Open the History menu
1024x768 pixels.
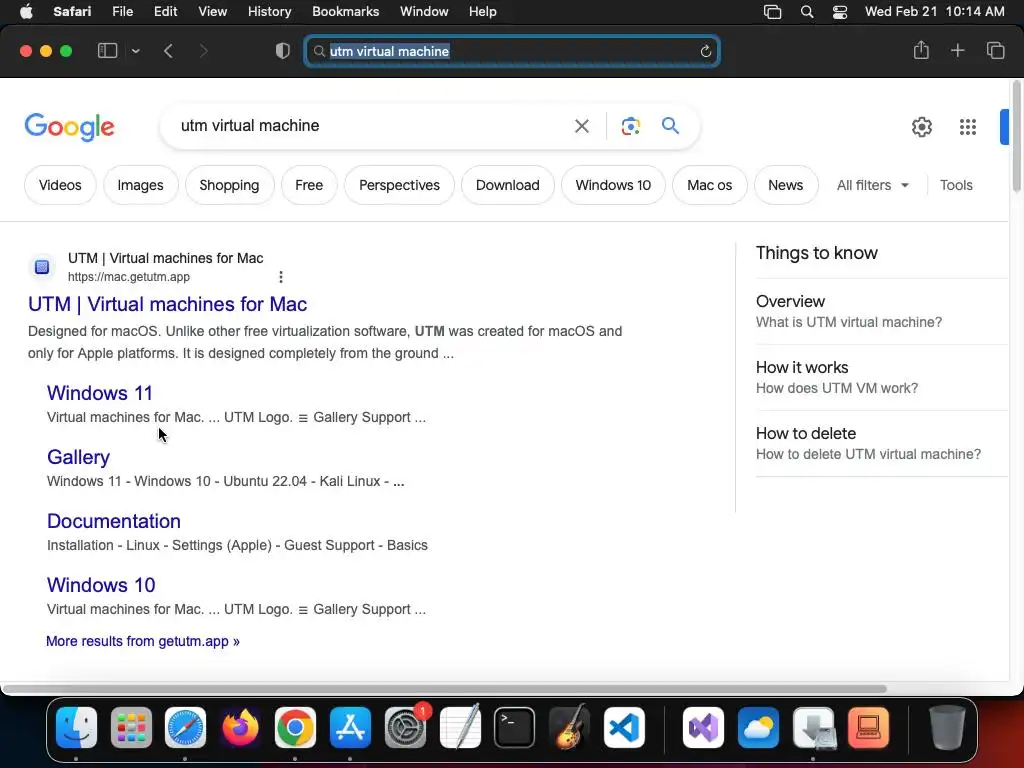269,12
